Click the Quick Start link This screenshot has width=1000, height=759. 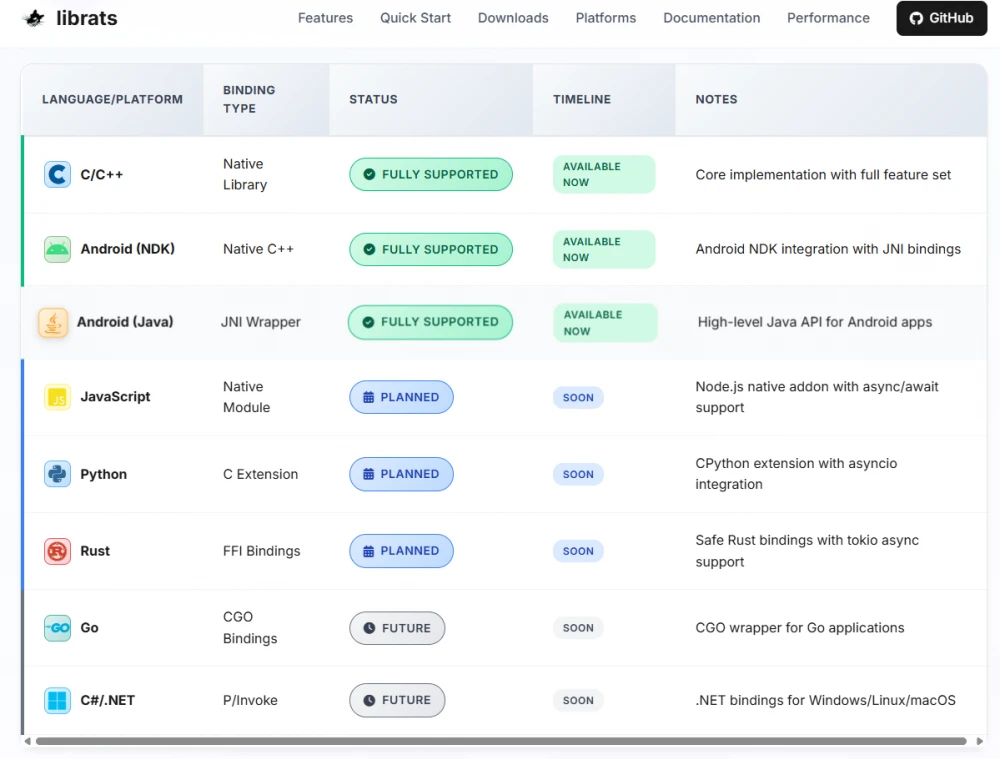(415, 17)
